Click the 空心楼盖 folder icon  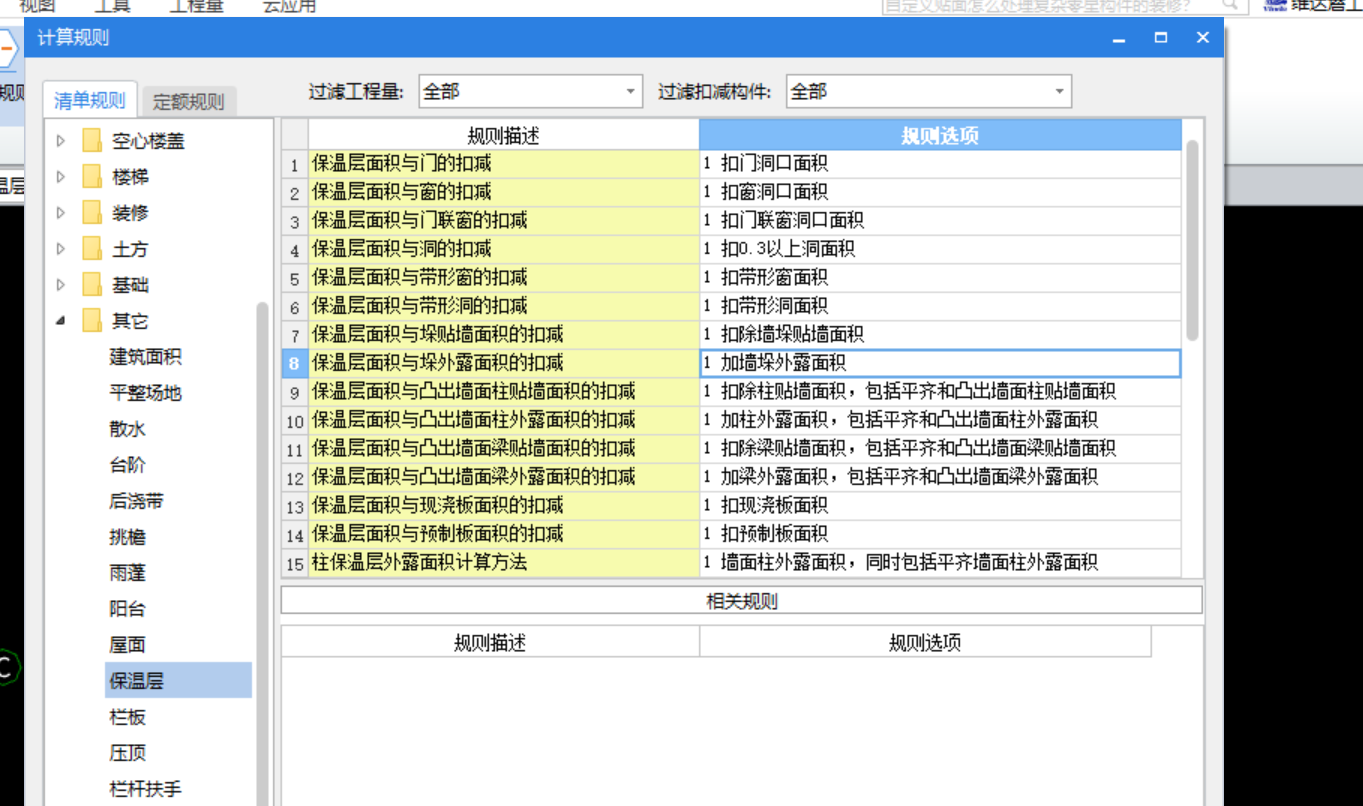point(92,141)
